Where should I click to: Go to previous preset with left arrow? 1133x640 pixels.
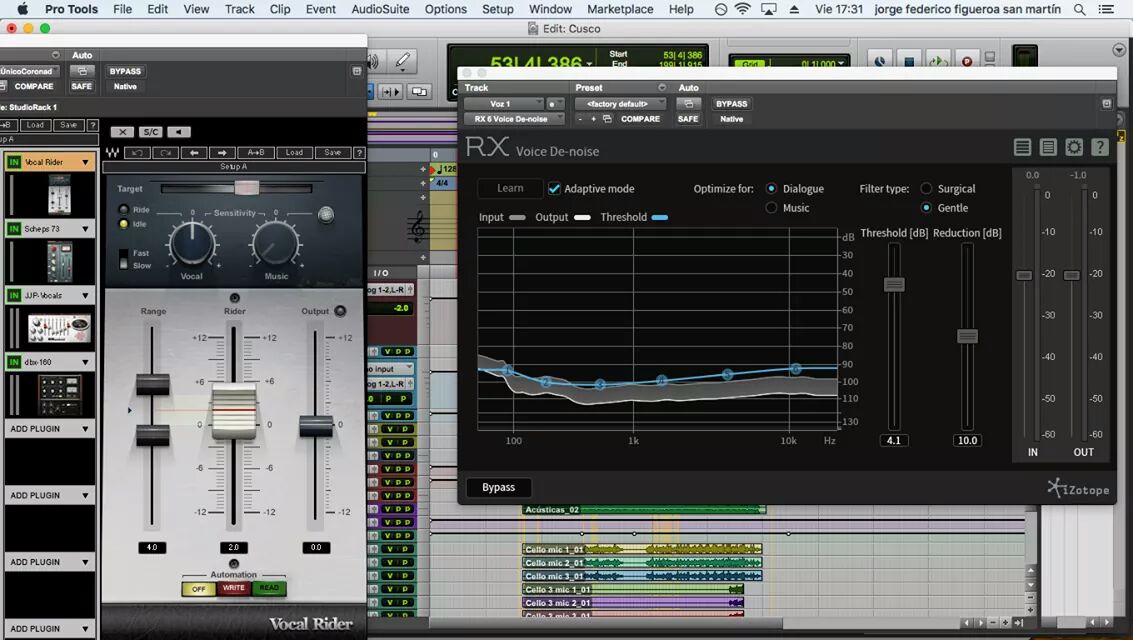(194, 152)
